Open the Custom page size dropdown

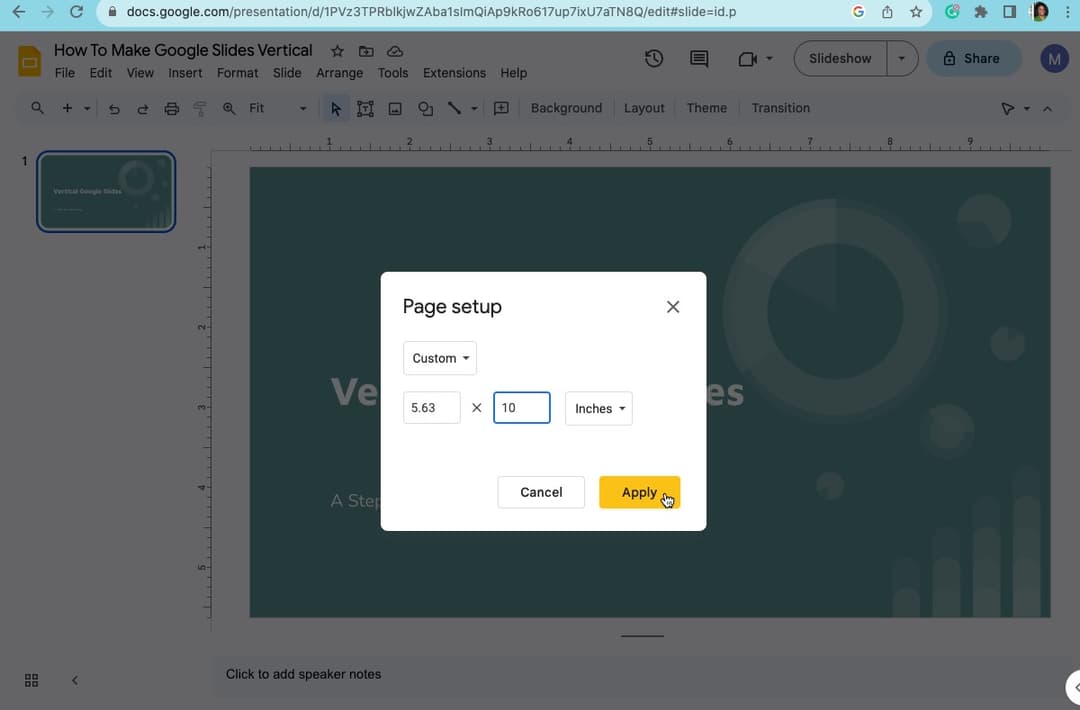439,358
